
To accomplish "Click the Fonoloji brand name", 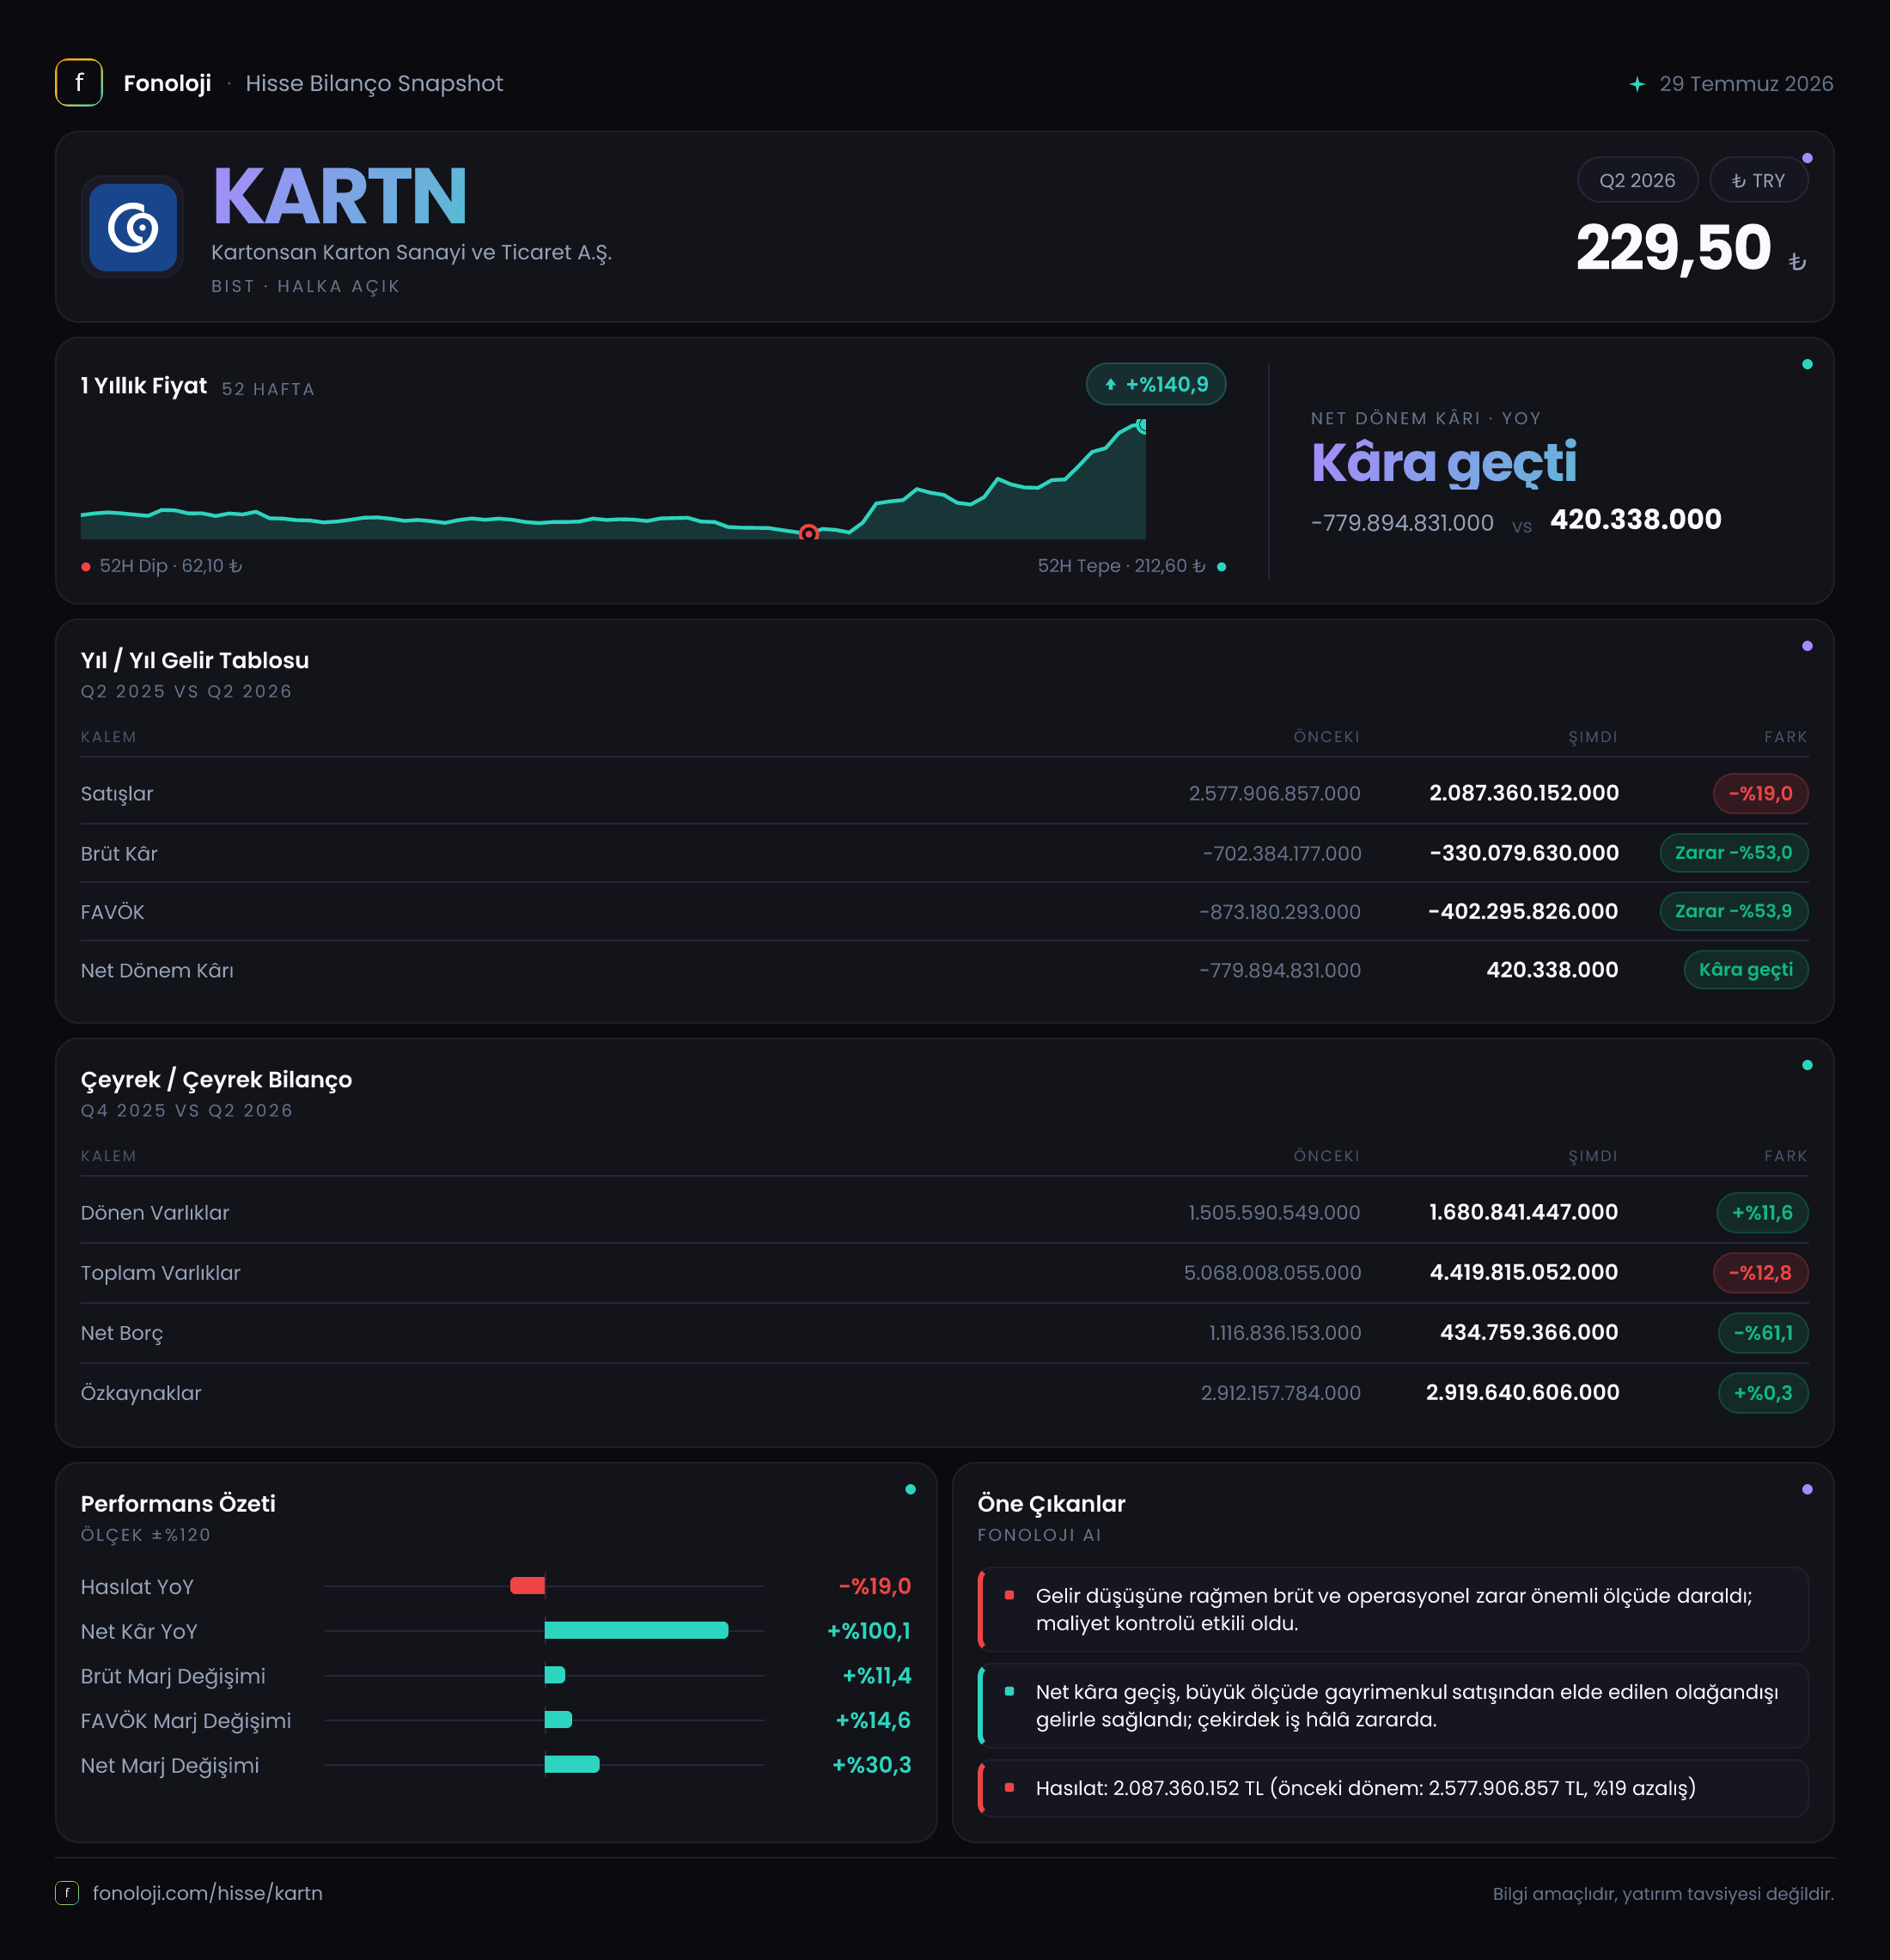I will 167,83.
